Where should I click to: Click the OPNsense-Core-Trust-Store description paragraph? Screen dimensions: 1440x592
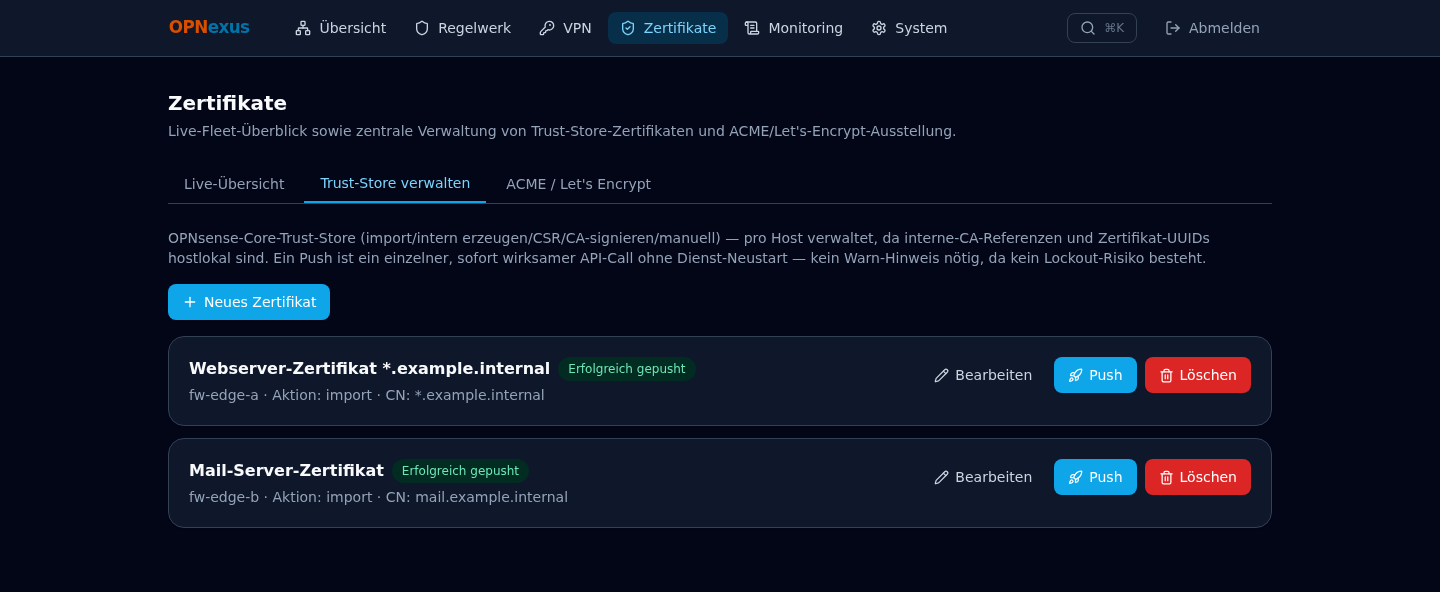[689, 248]
